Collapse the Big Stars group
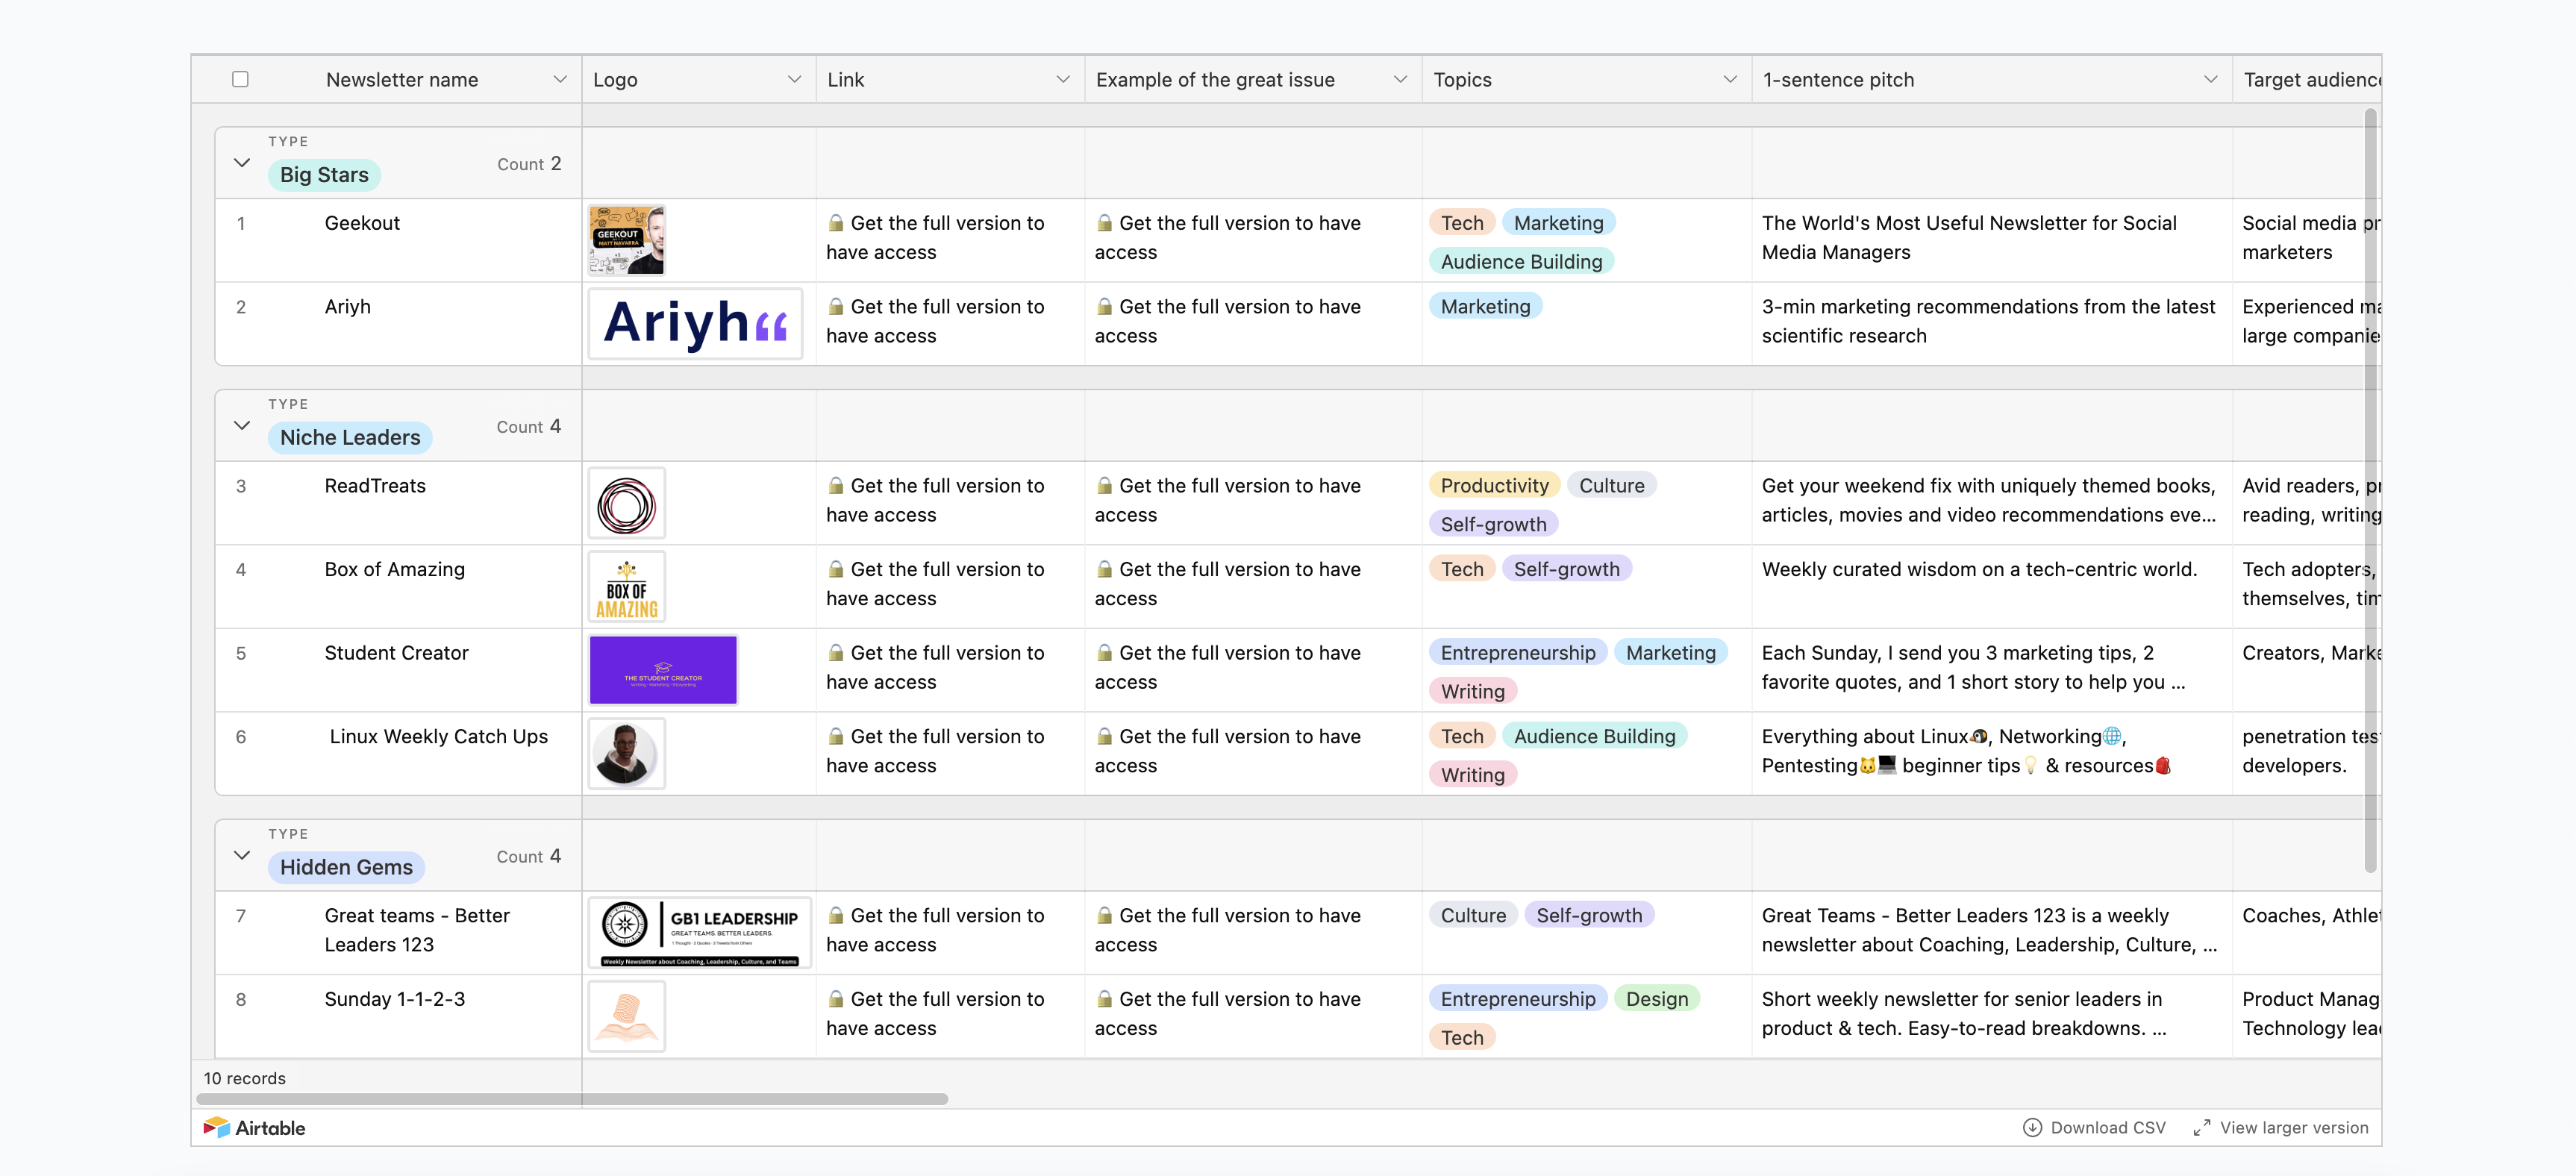Image resolution: width=2576 pixels, height=1176 pixels. 242,162
